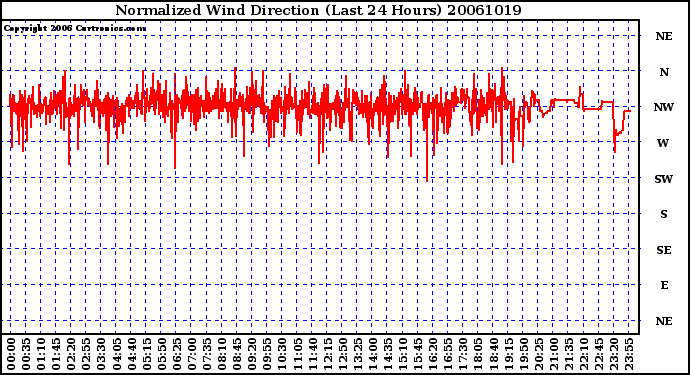
Task: Click the '12:15' time axis label
Action: pyautogui.click(x=327, y=354)
